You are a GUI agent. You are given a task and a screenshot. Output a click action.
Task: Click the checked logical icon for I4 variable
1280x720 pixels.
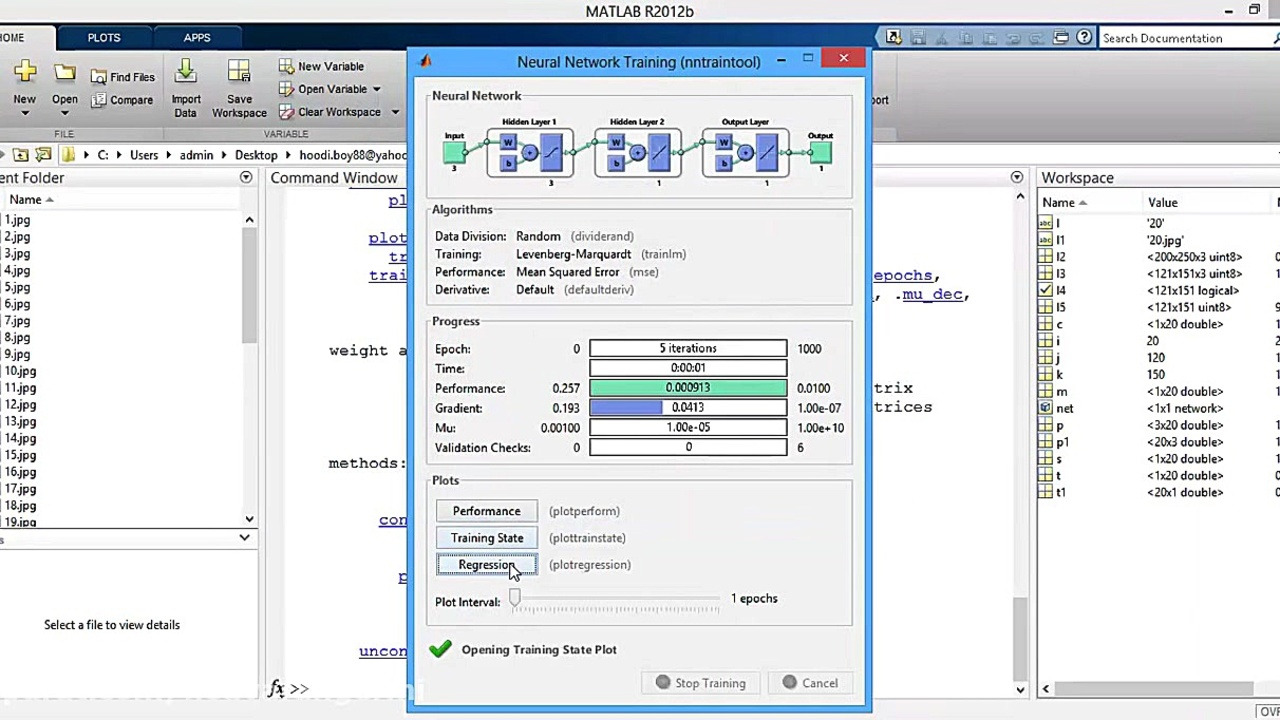[x=1046, y=290]
